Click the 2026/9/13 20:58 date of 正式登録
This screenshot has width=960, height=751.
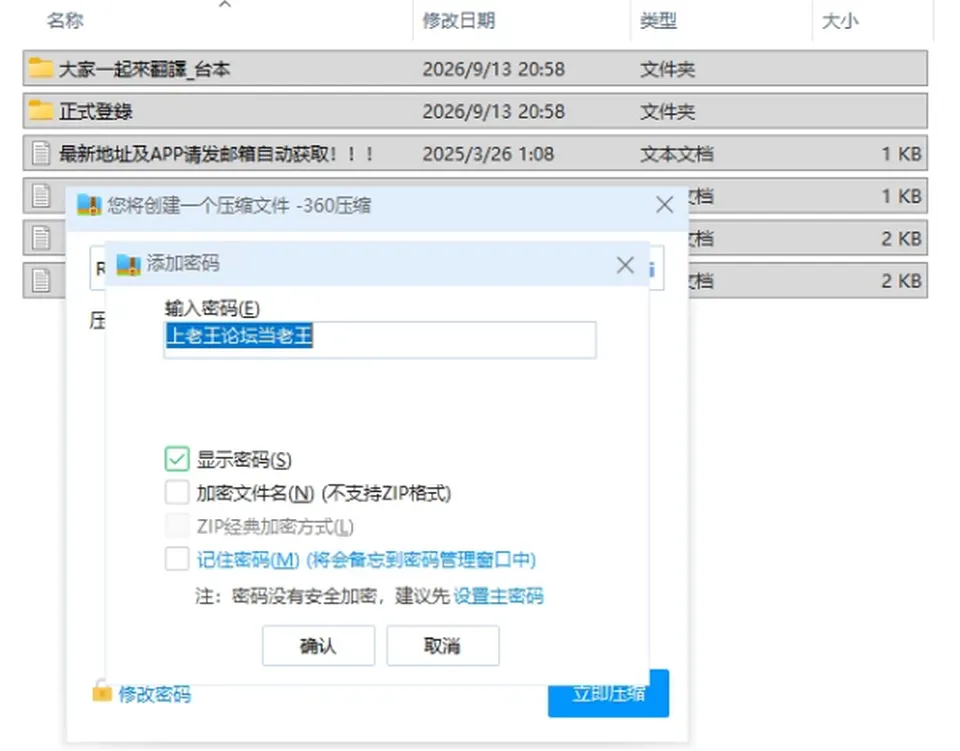493,111
